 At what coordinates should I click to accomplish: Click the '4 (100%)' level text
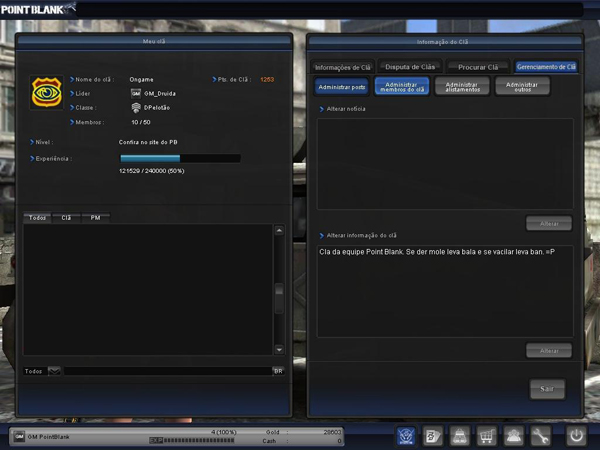(x=224, y=432)
